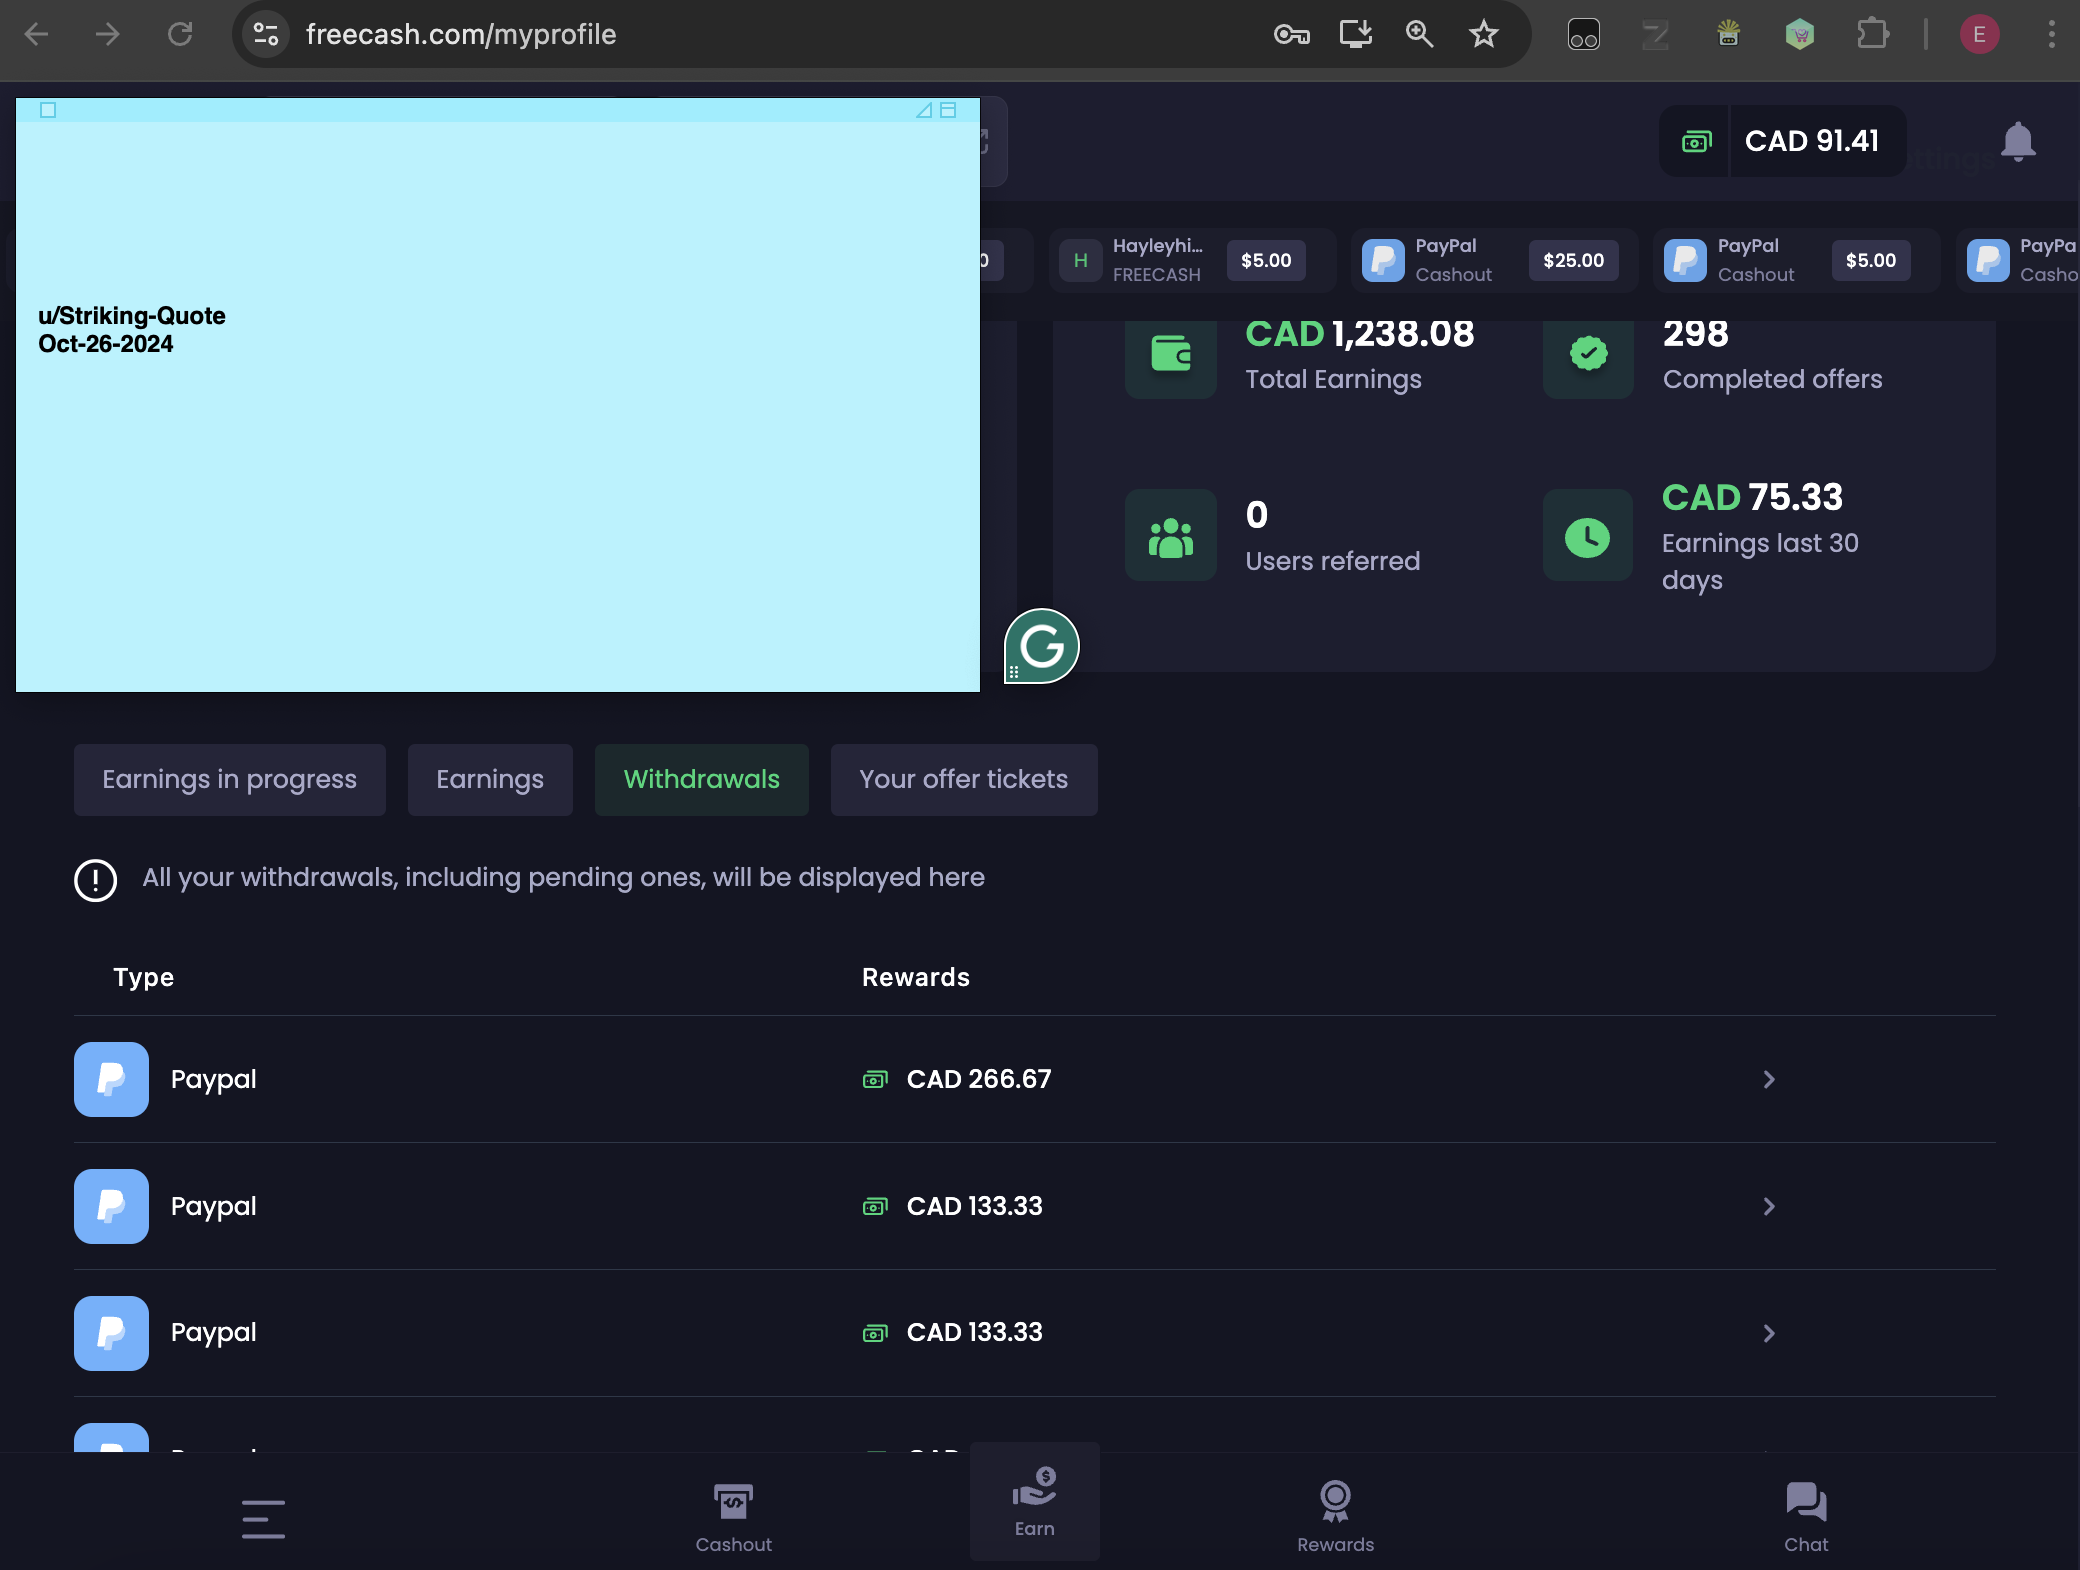The height and width of the screenshot is (1570, 2080).
Task: Click the Users referred people icon
Action: [1171, 536]
